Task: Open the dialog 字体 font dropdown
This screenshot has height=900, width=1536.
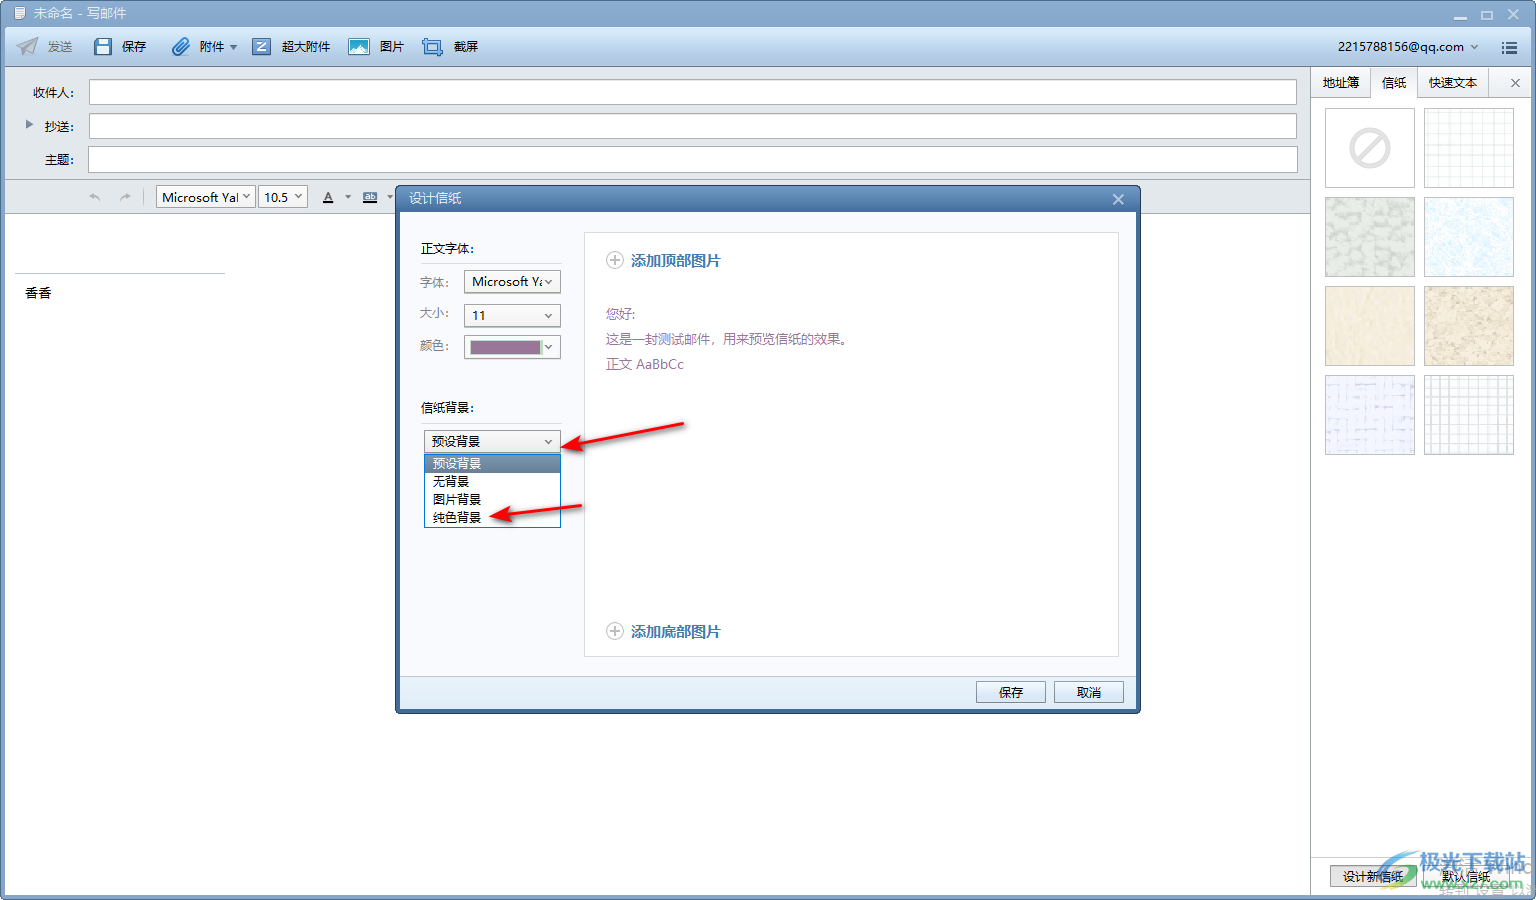Action: (512, 282)
